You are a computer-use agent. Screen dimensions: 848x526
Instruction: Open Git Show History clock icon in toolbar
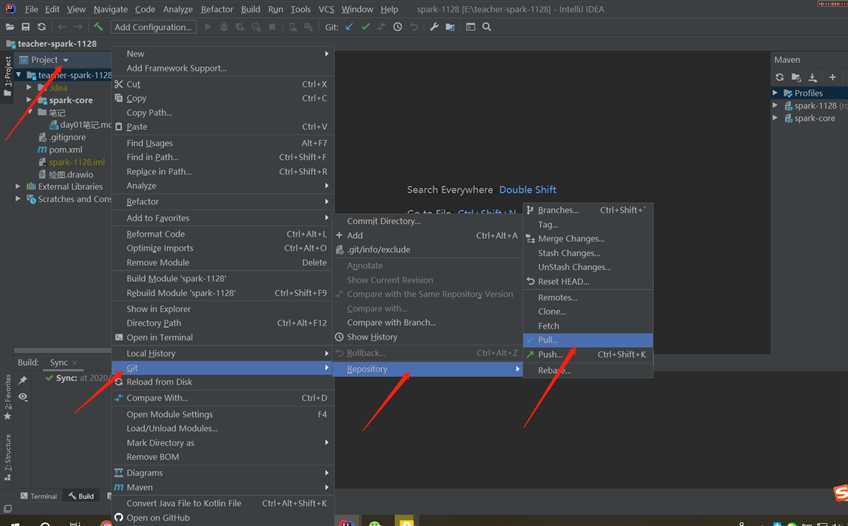click(x=398, y=27)
